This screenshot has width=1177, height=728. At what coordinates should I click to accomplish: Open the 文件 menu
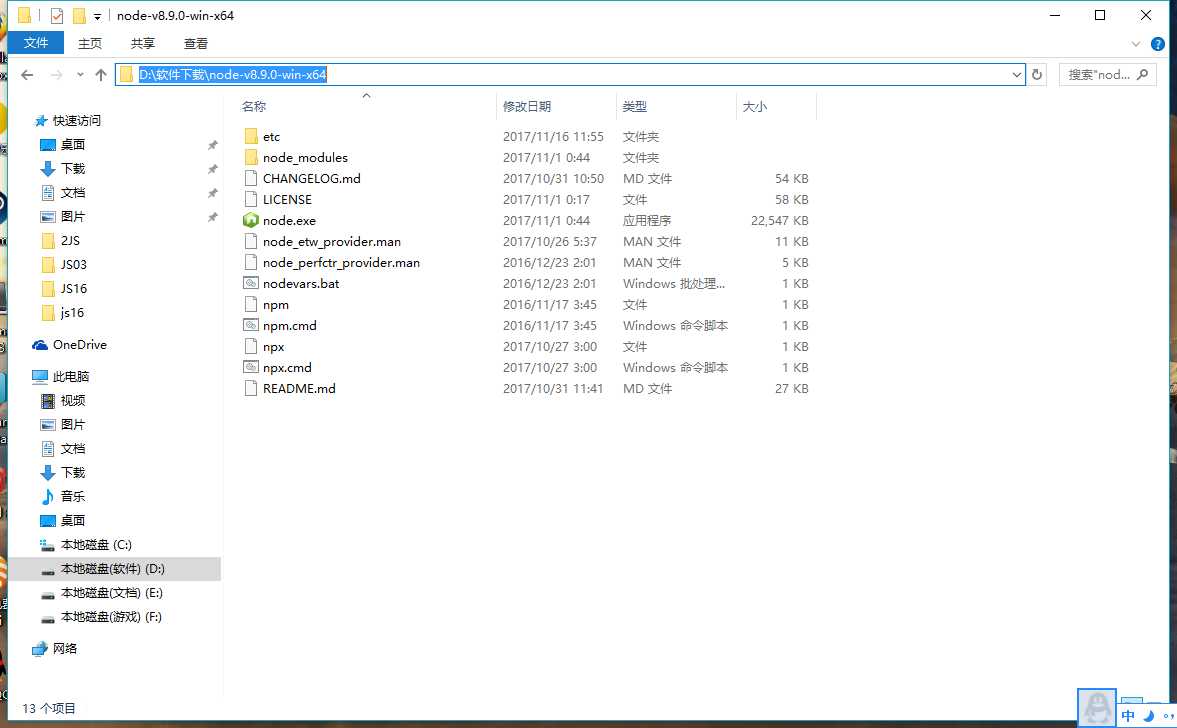click(x=35, y=43)
